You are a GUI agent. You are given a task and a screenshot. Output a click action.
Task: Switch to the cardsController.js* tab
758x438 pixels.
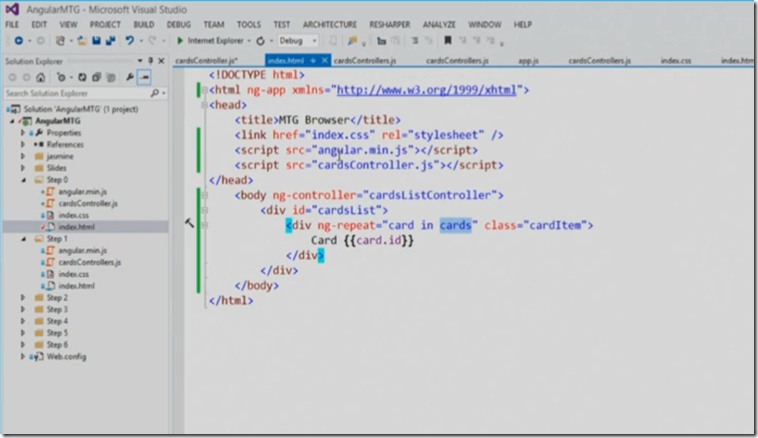tap(206, 61)
